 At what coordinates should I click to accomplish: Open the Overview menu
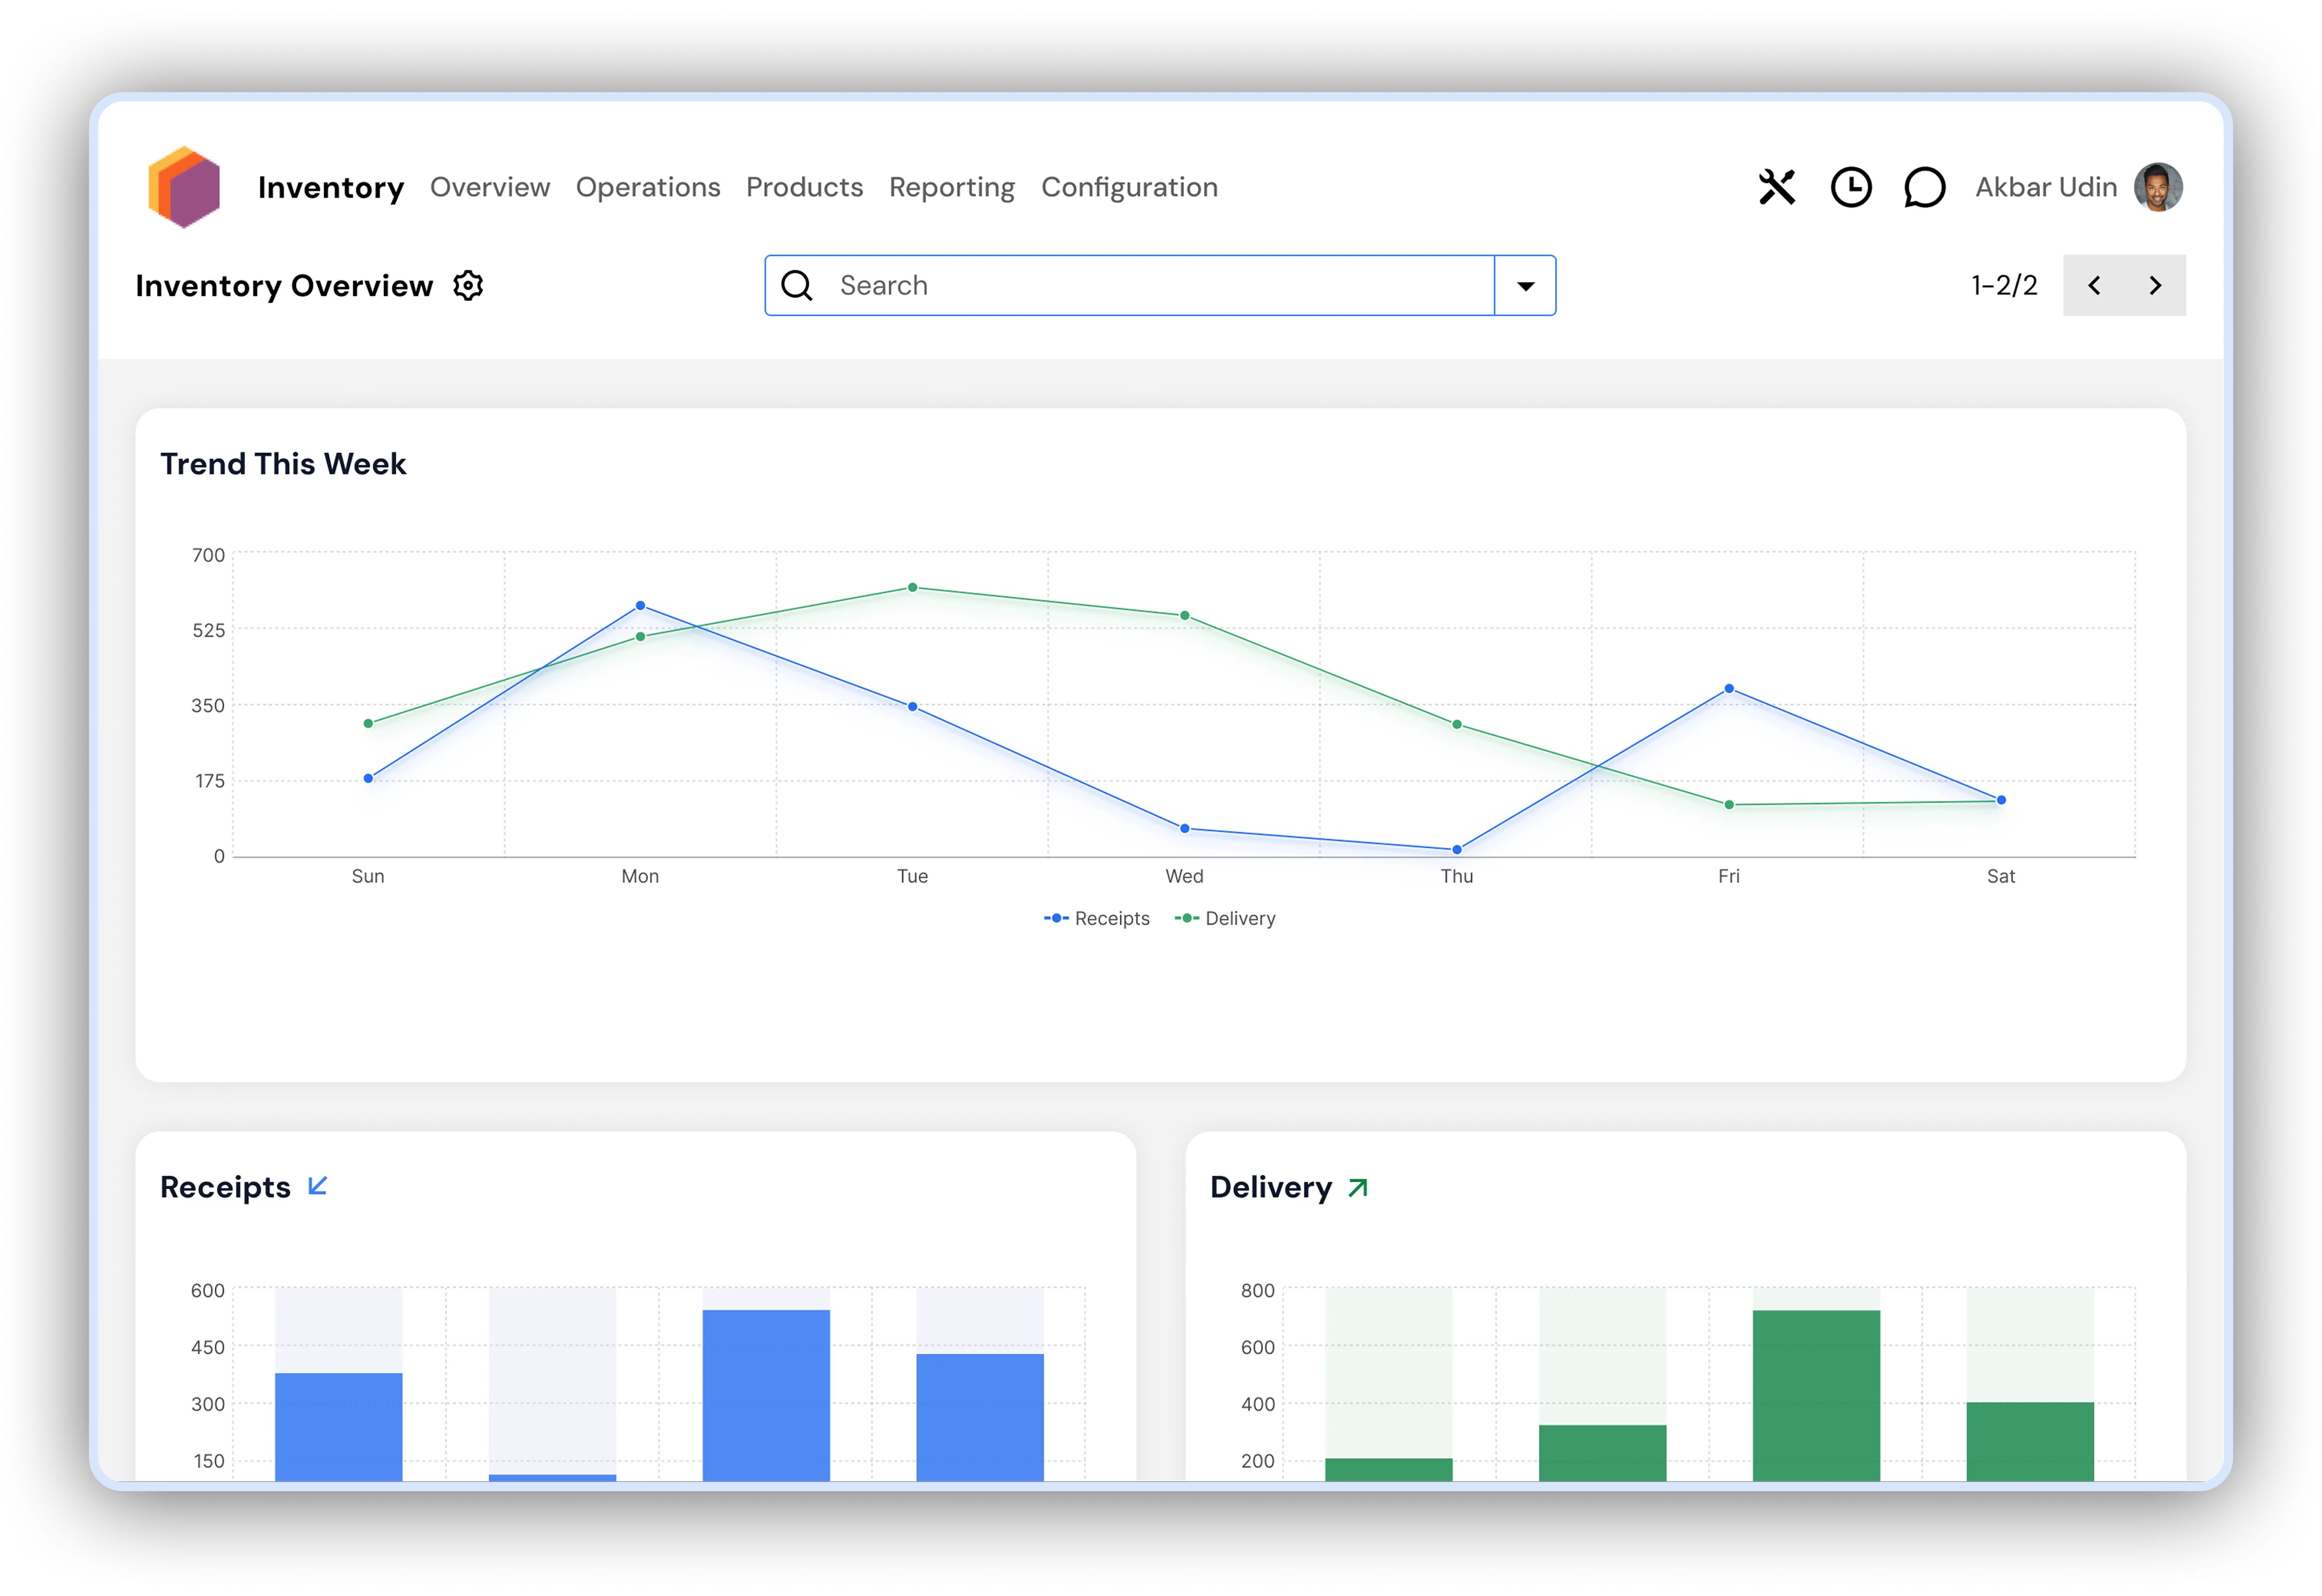point(490,187)
